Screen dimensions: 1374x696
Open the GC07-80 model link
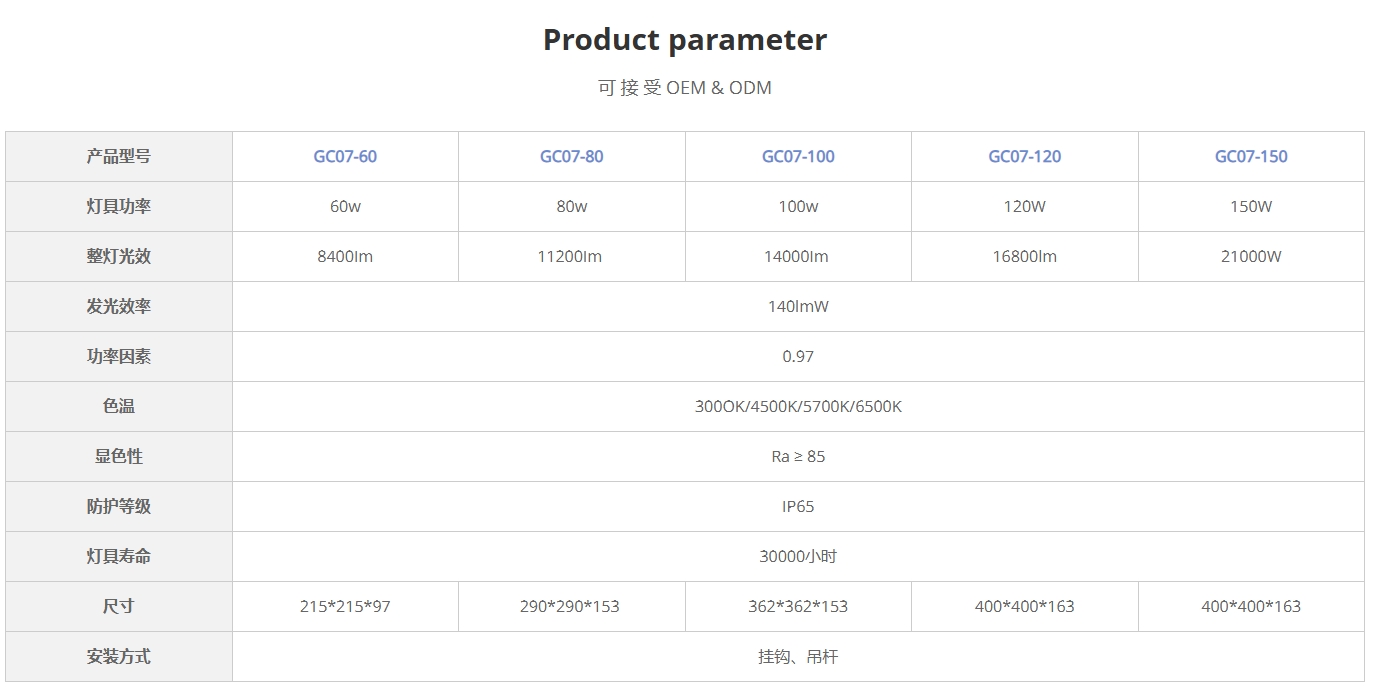[571, 157]
